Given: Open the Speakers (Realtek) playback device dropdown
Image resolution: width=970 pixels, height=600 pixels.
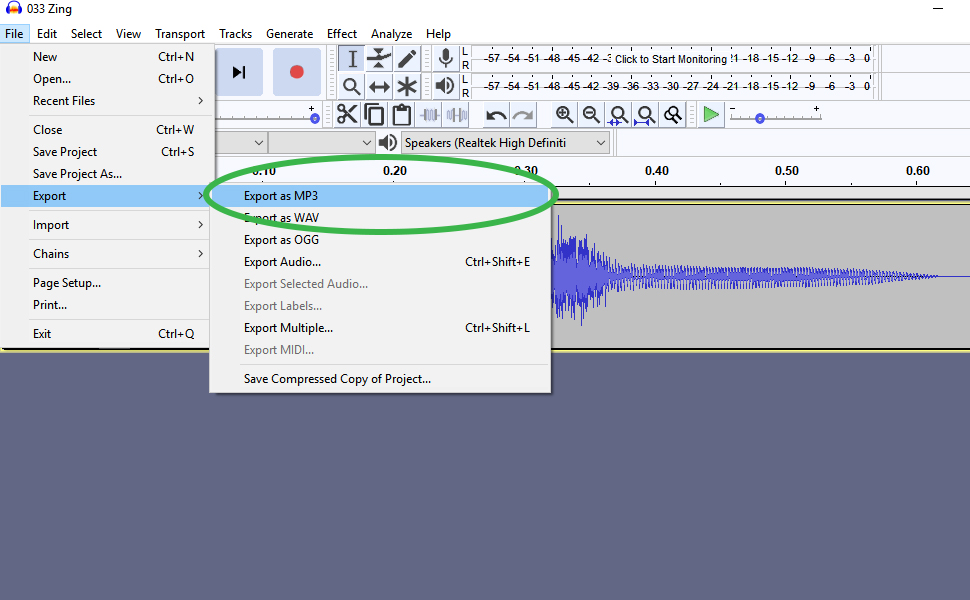Looking at the screenshot, I should pos(505,143).
